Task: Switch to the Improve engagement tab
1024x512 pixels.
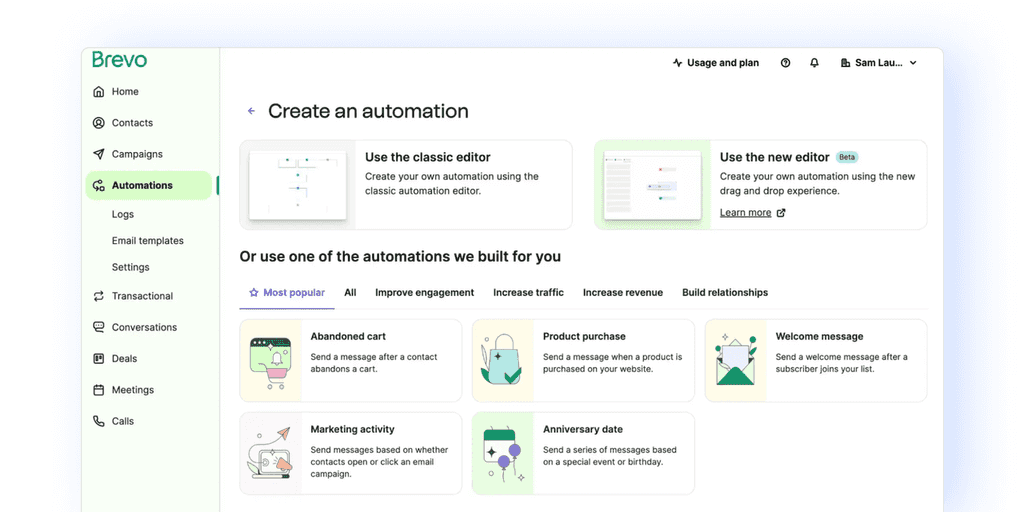Action: (424, 293)
